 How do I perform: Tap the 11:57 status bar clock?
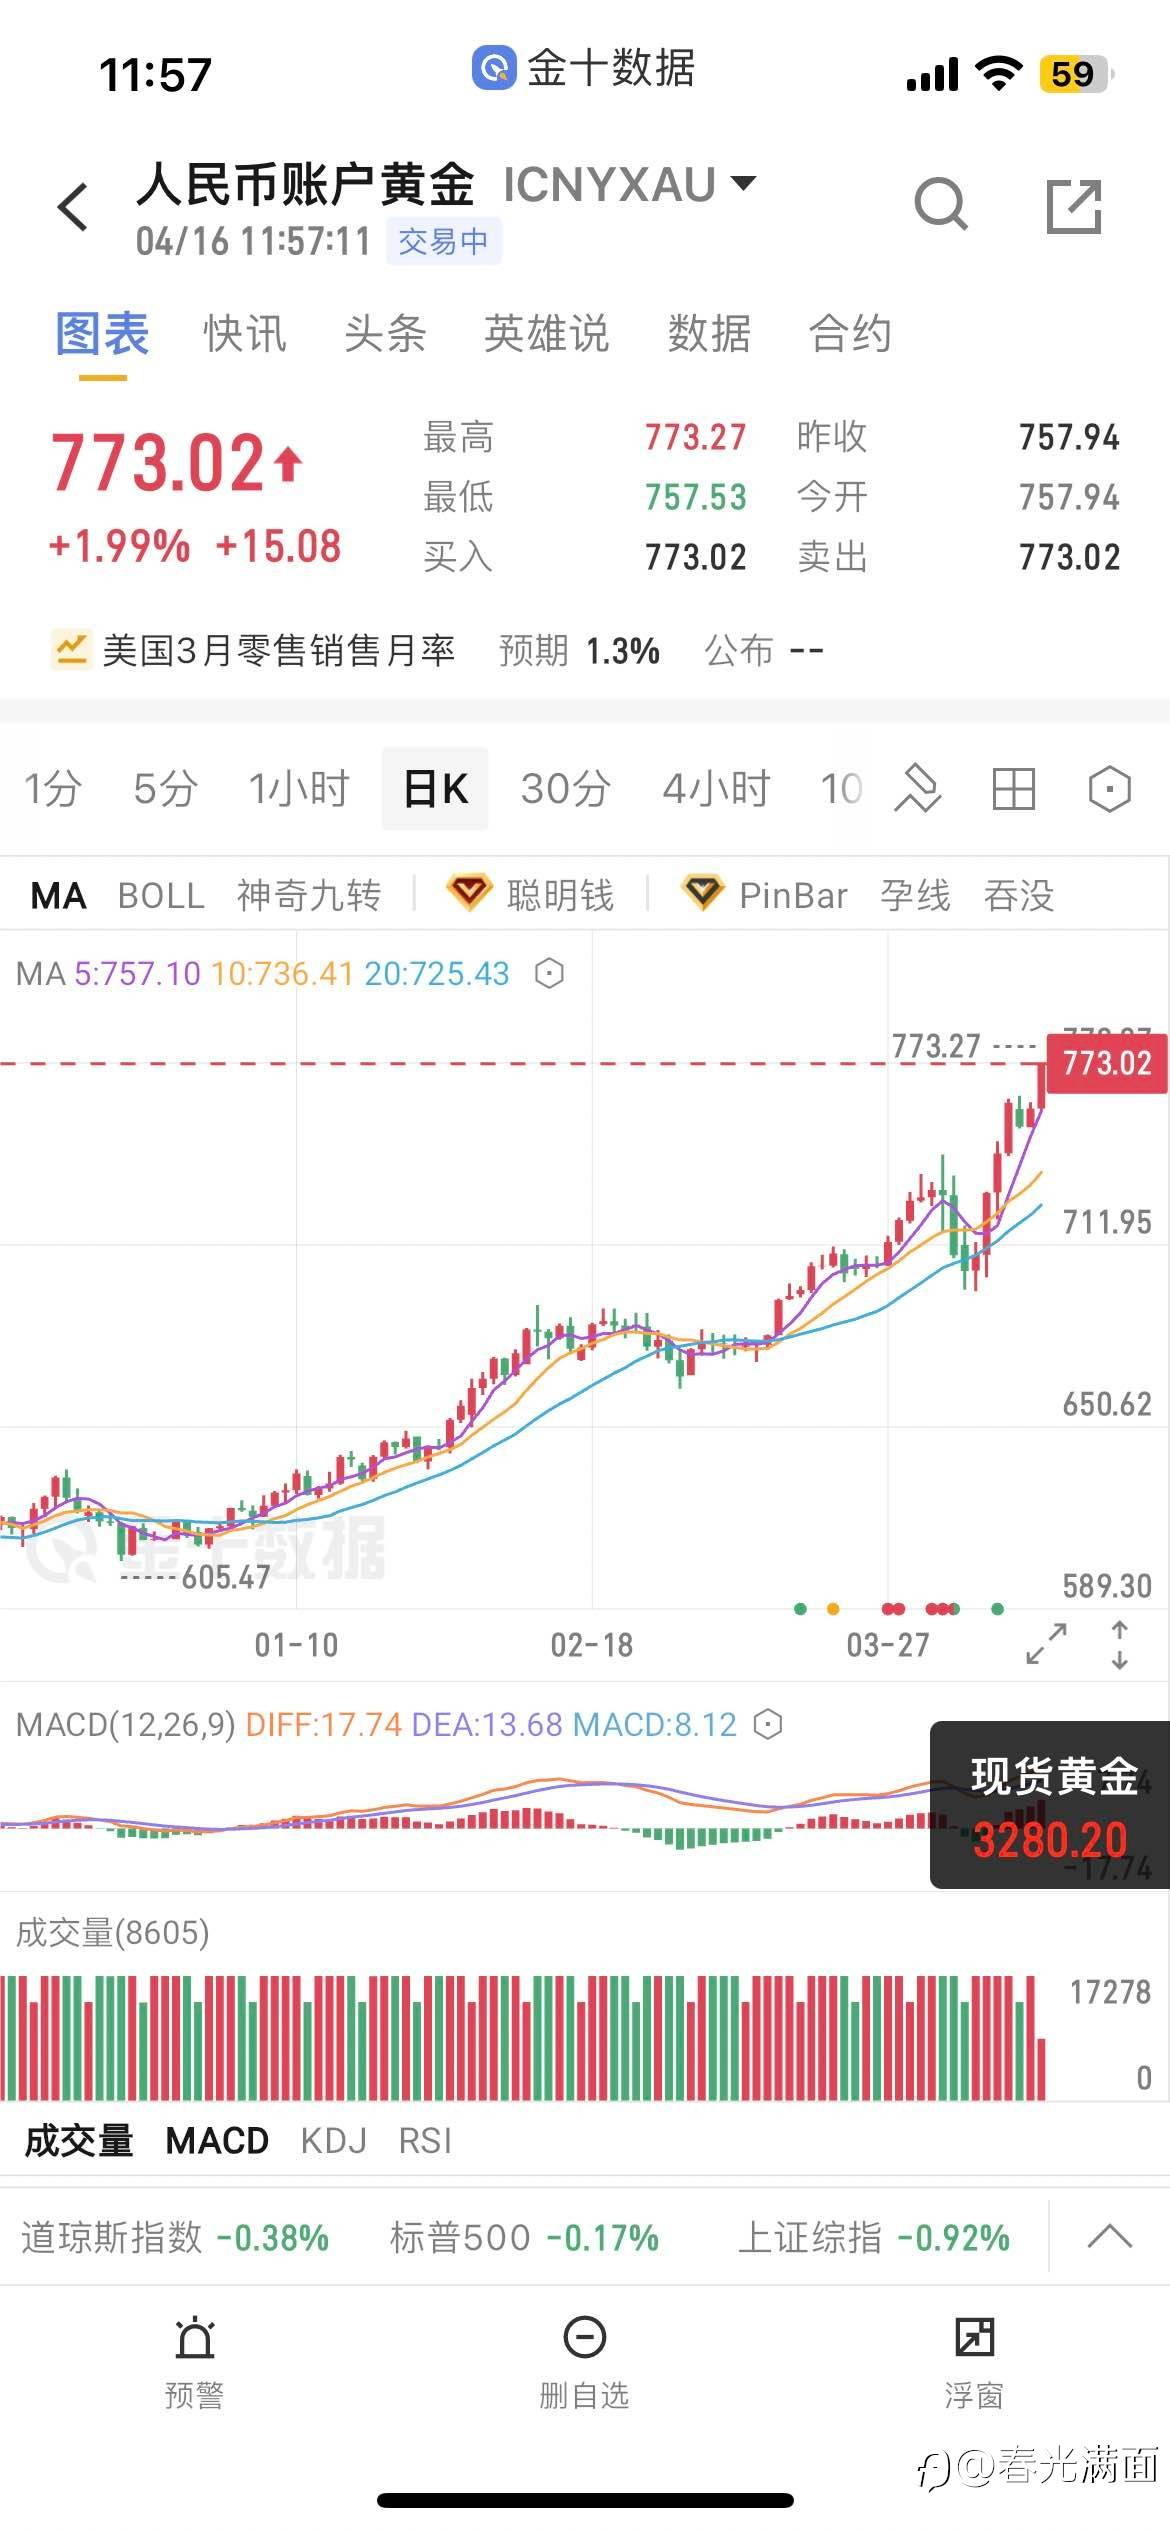pyautogui.click(x=156, y=75)
